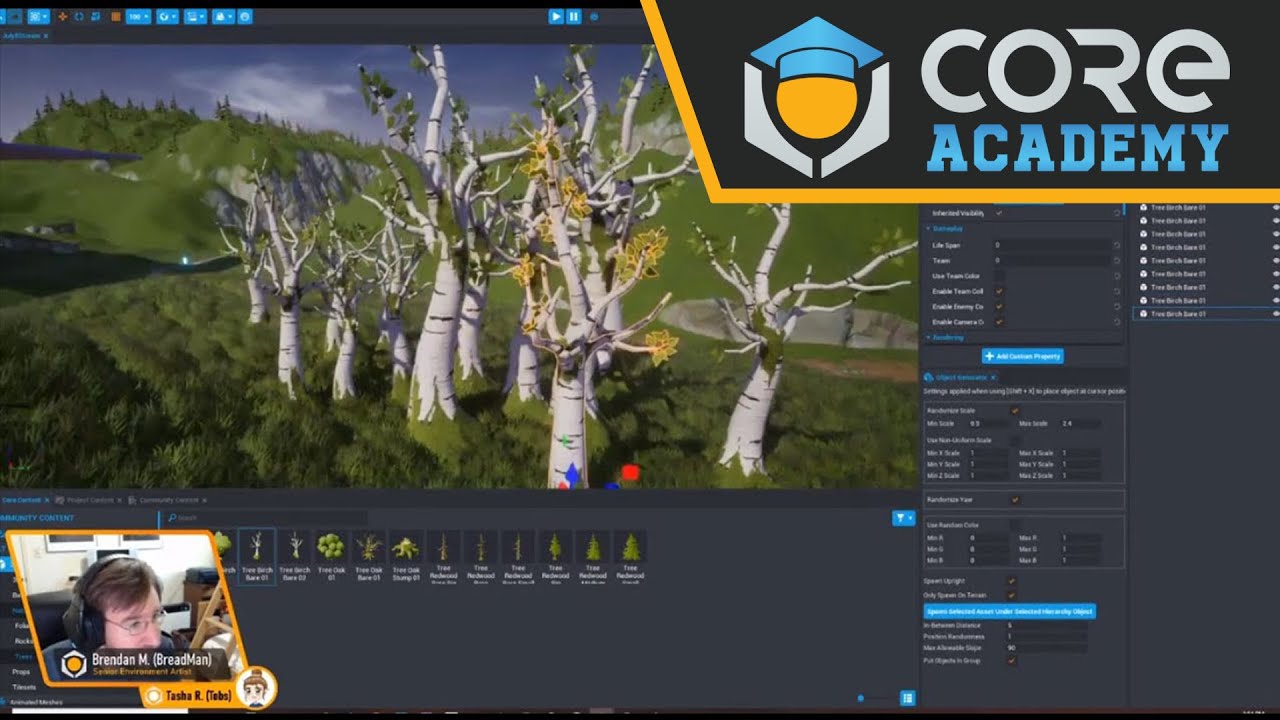Click the Max Scale field
1280x720 pixels.
[x=1080, y=424]
